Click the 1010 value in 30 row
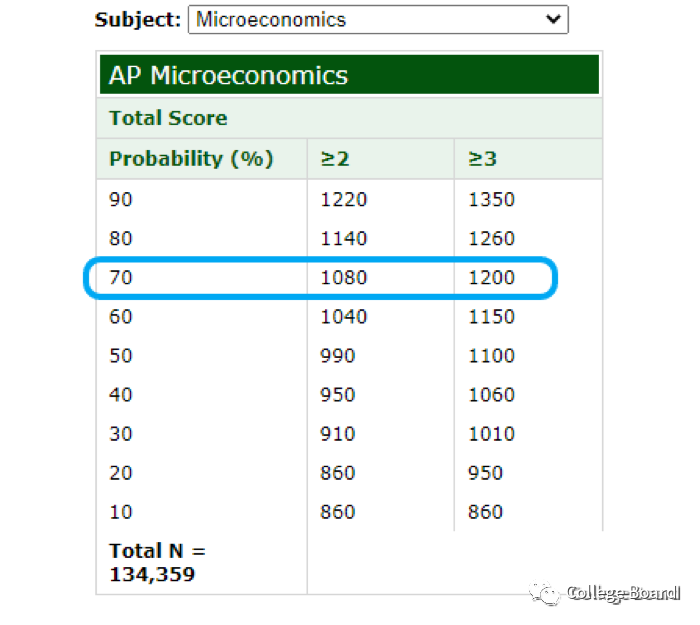The height and width of the screenshot is (625, 700). coord(491,434)
